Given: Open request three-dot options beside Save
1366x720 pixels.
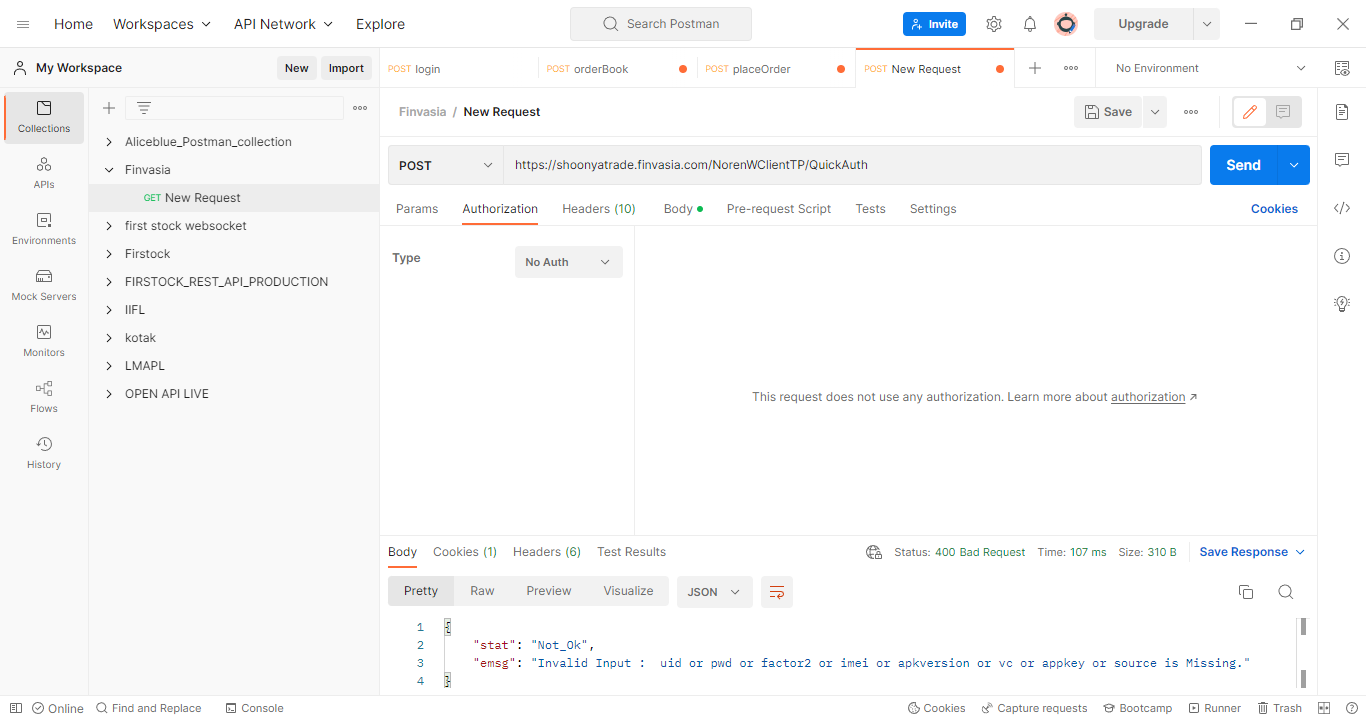Looking at the screenshot, I should point(1191,112).
